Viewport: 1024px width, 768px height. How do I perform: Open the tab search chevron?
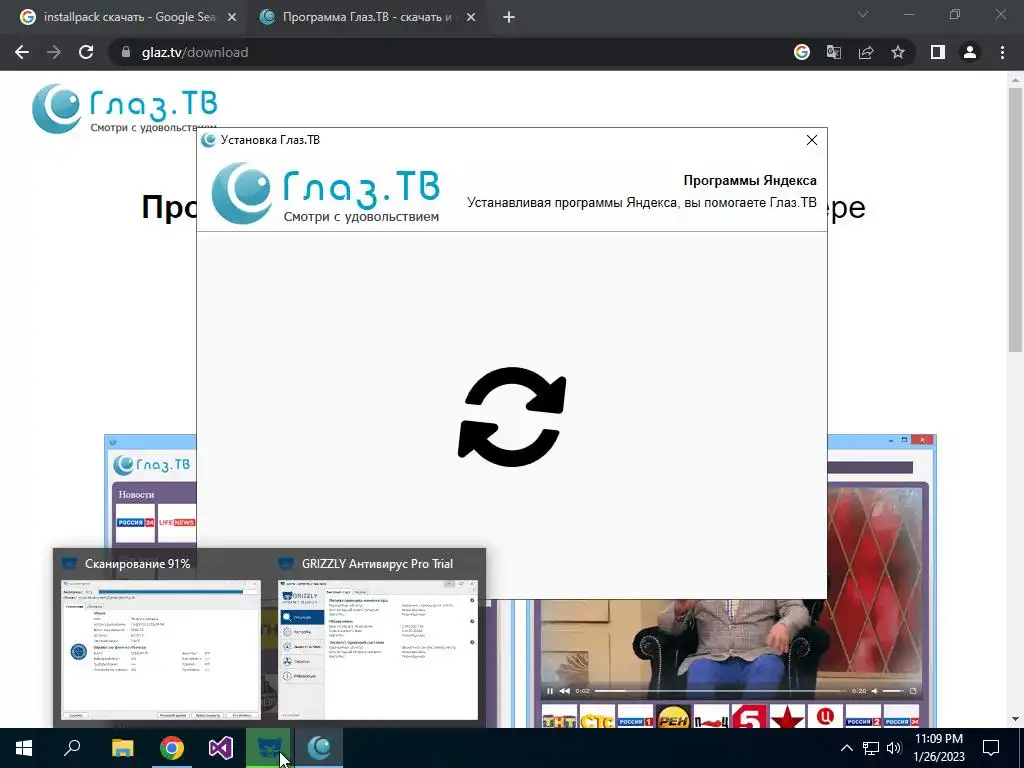tap(863, 14)
